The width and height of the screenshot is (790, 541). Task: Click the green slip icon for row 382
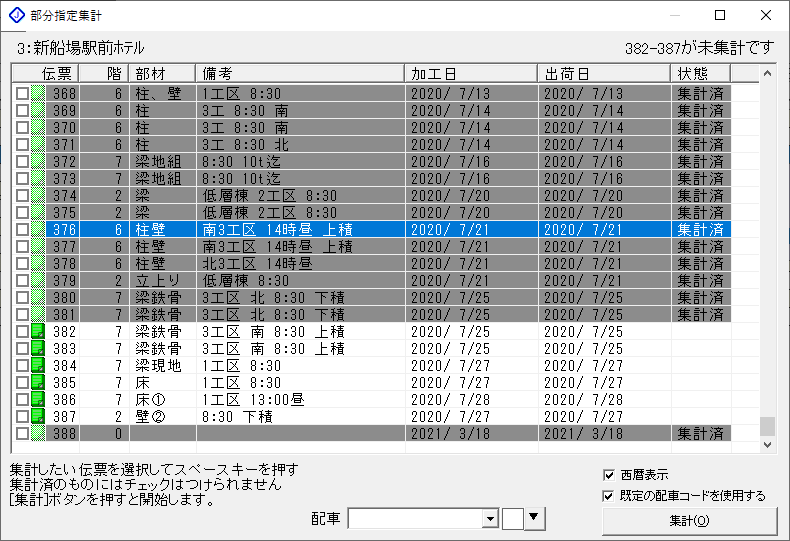(x=38, y=332)
